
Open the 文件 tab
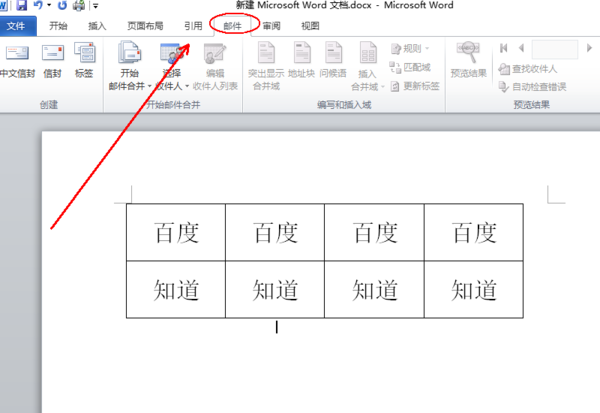coord(16,26)
